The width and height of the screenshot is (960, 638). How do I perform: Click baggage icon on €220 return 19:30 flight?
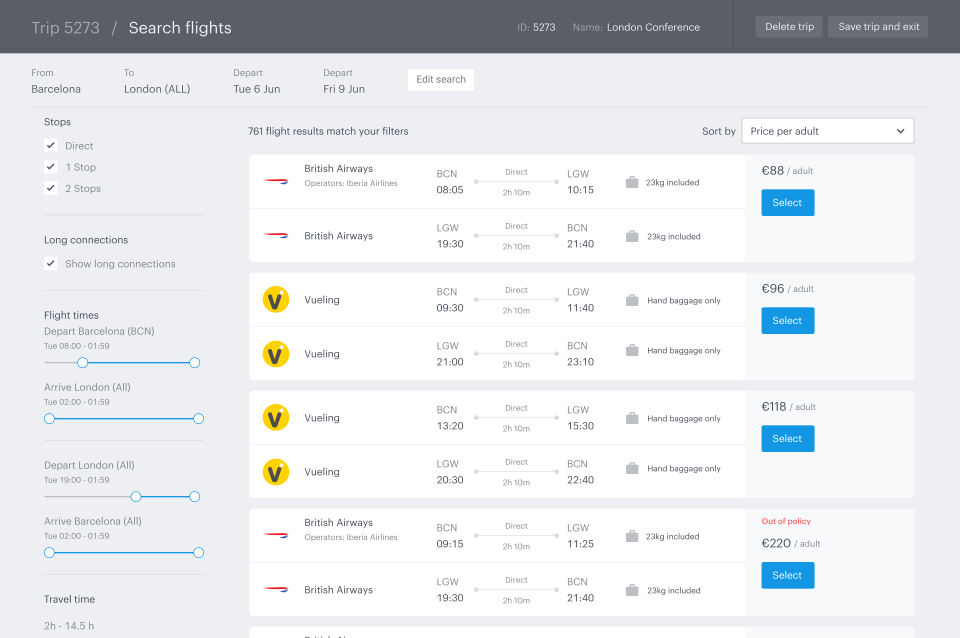pyautogui.click(x=632, y=590)
